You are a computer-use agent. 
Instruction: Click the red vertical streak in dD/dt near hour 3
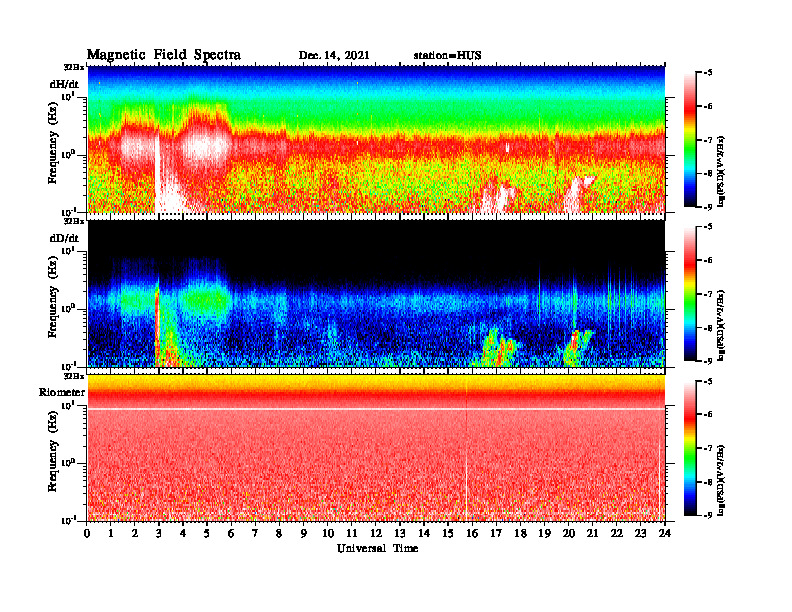(157, 323)
